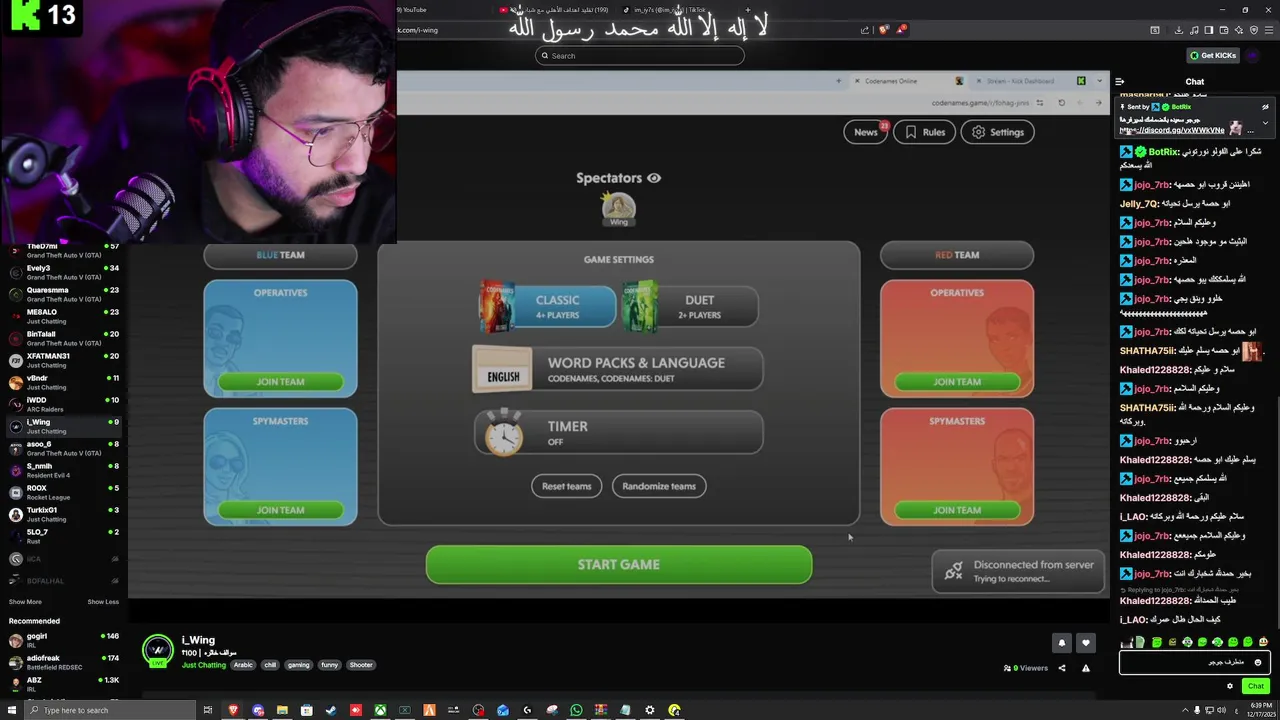The width and height of the screenshot is (1280, 720).
Task: Open the Brave Wallet icon
Action: coord(1224,30)
